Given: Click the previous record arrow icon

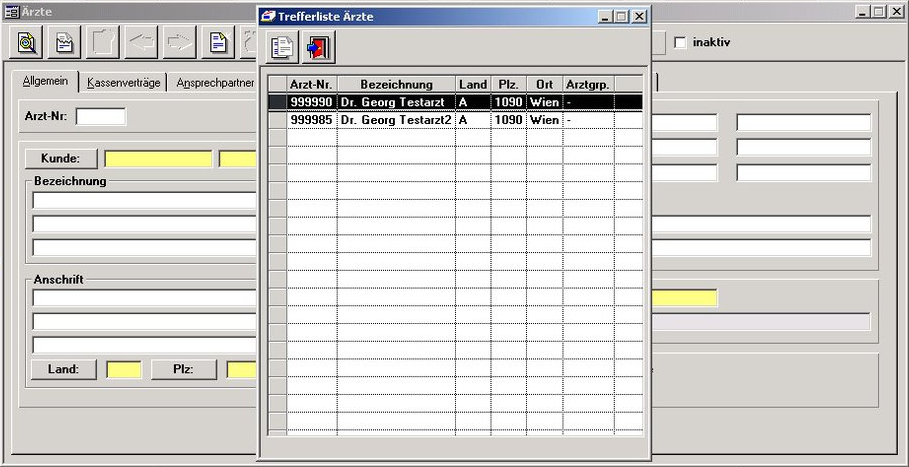Looking at the screenshot, I should click(x=141, y=43).
